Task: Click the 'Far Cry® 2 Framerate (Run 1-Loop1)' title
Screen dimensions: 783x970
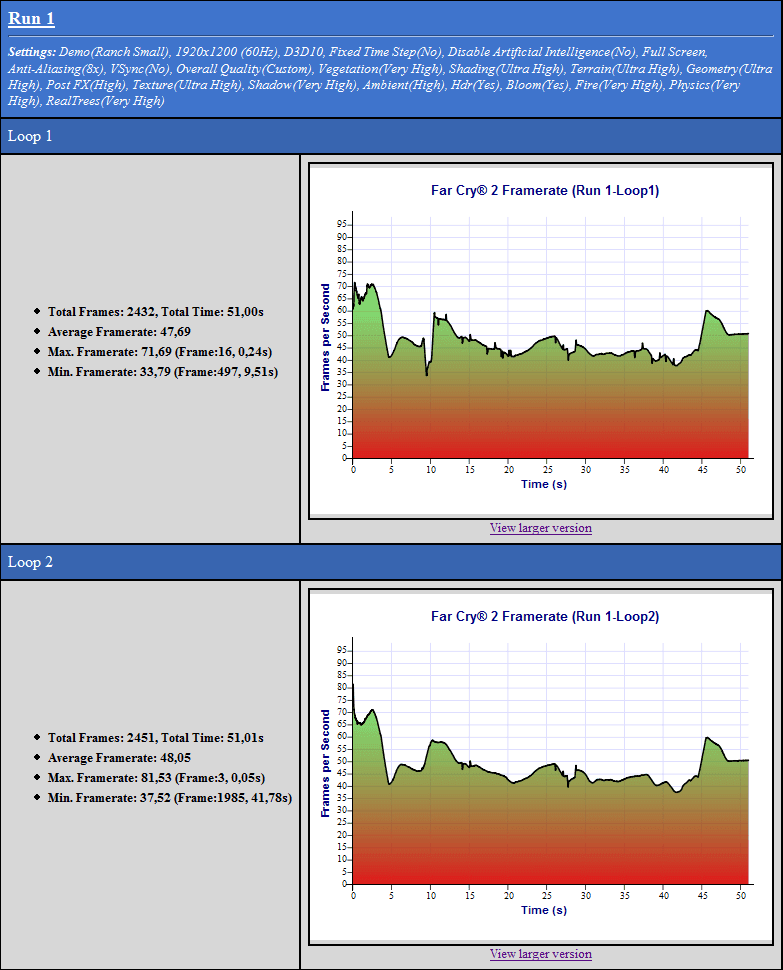Action: [545, 191]
